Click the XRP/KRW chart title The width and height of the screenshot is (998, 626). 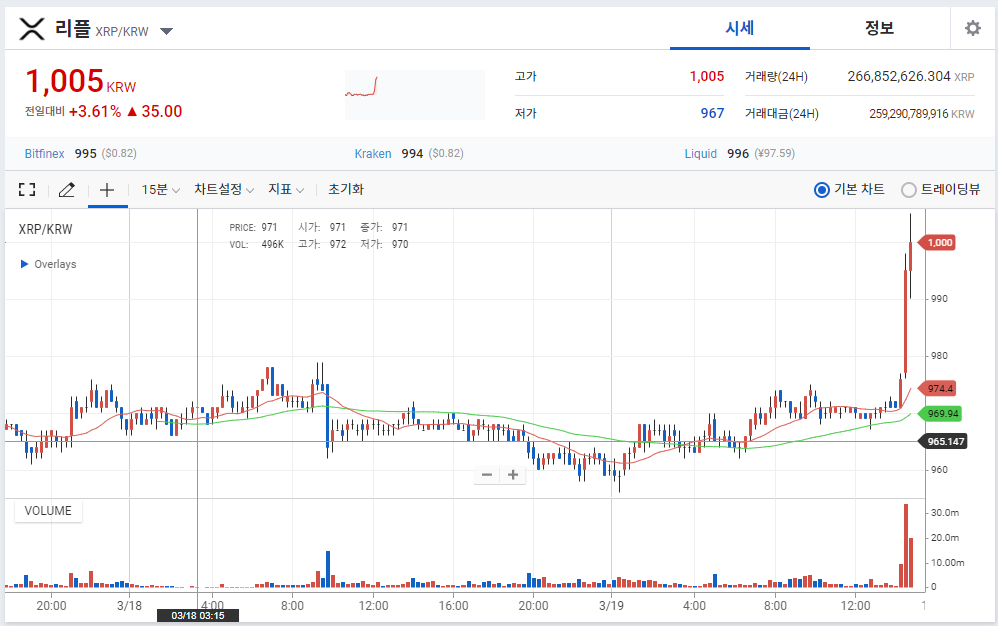click(45, 229)
